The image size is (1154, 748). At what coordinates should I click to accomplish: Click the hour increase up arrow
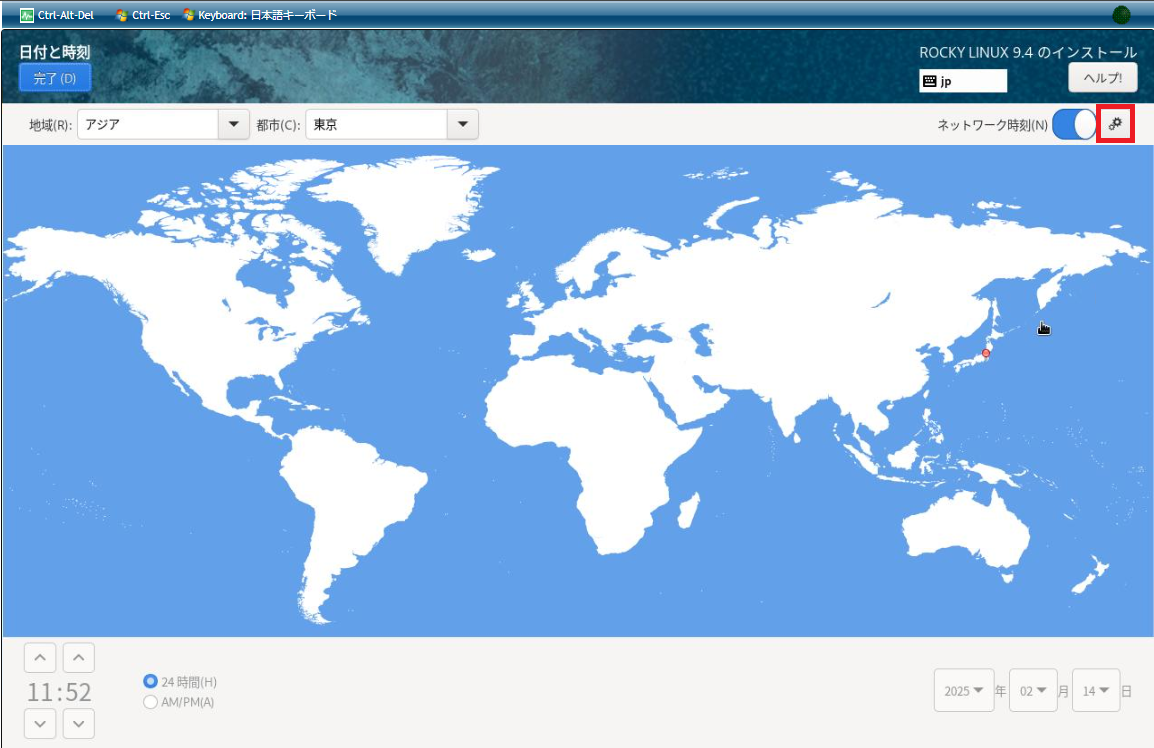[x=39, y=658]
